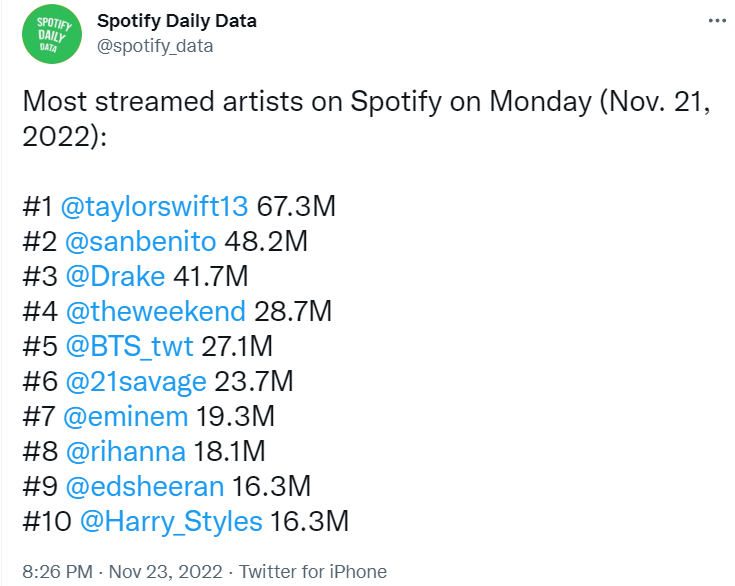Click the Twitter for iPhone source label
The width and height of the screenshot is (735, 586).
coord(311,572)
